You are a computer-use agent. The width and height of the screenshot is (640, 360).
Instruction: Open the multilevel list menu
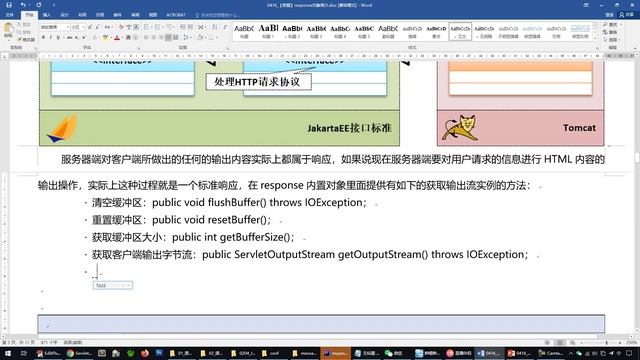point(170,27)
